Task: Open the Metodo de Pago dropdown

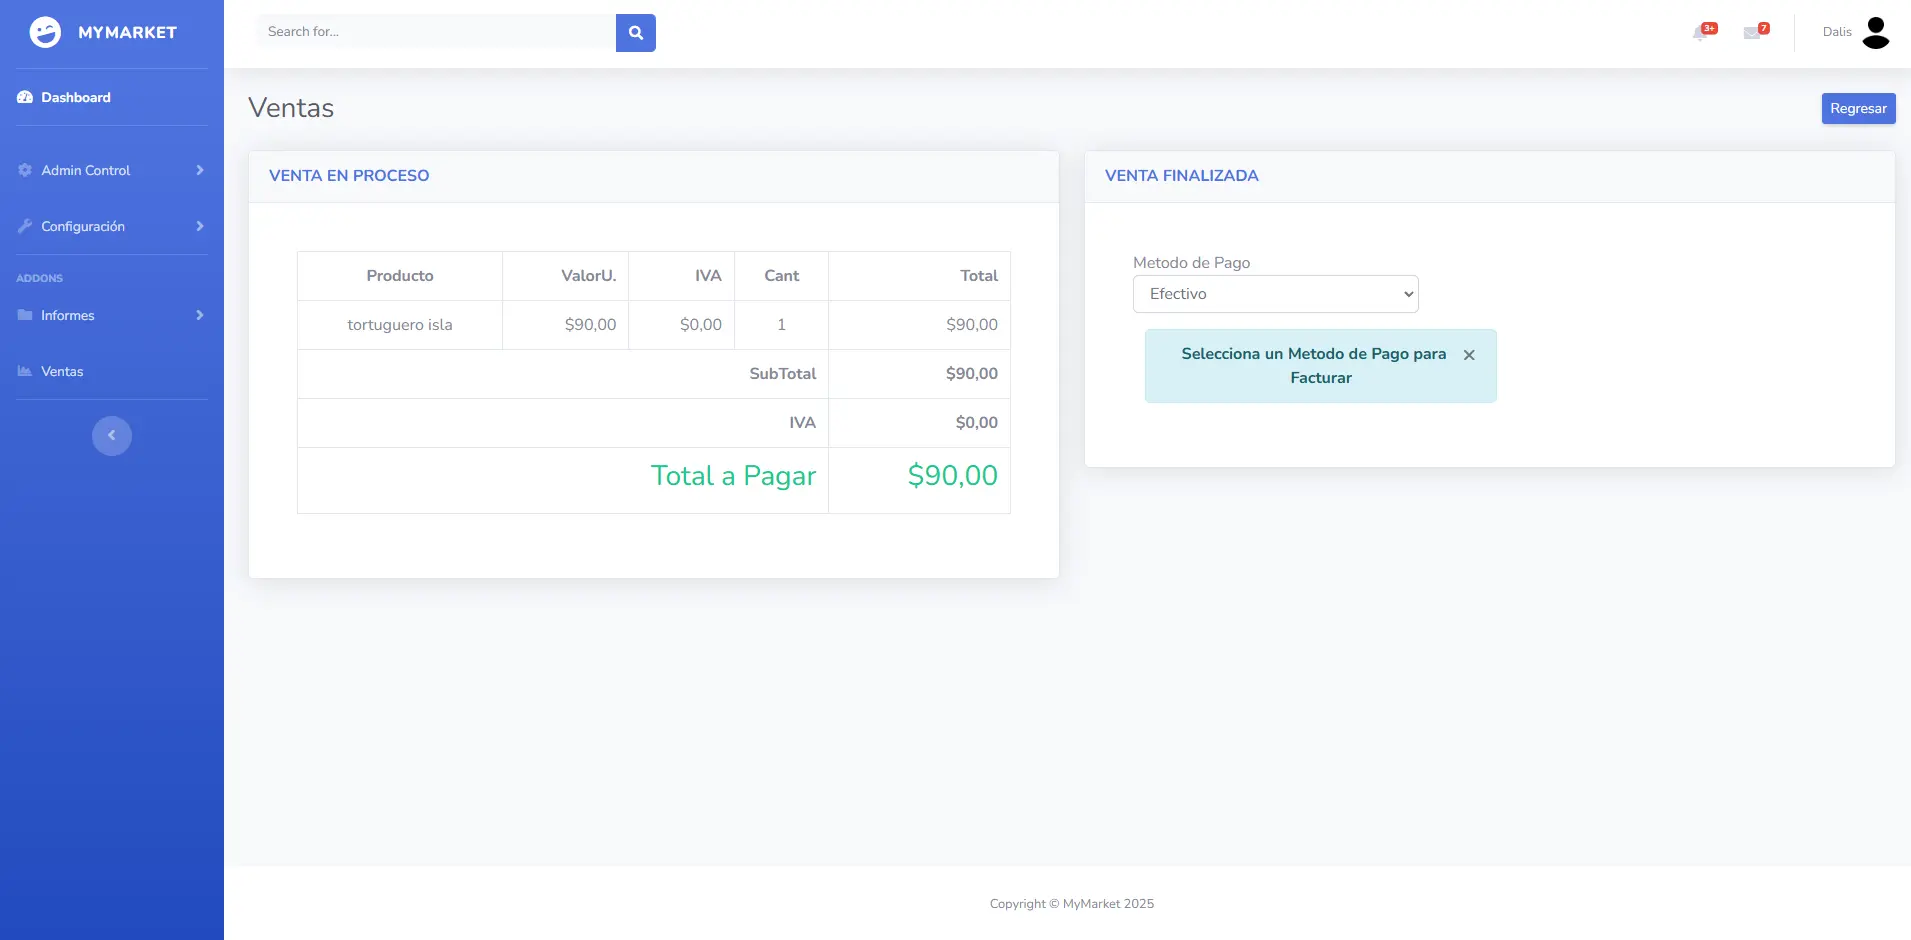Action: (1275, 294)
